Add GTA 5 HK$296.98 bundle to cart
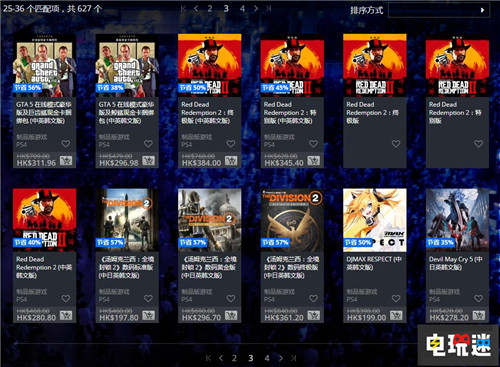The image size is (500, 367). 148,161
